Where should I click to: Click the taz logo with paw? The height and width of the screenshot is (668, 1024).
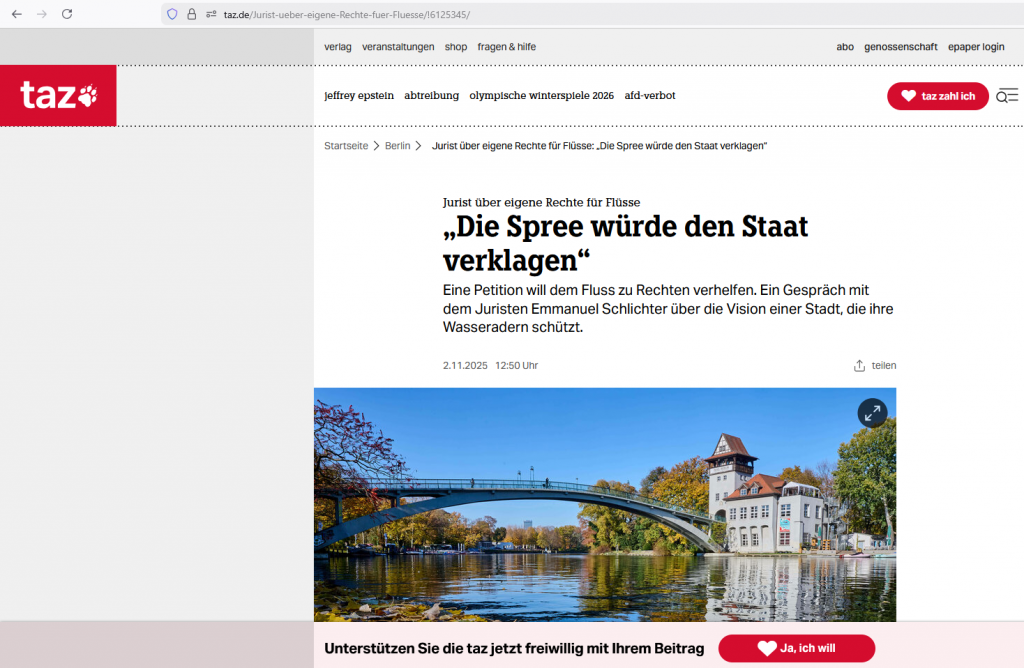(59, 96)
